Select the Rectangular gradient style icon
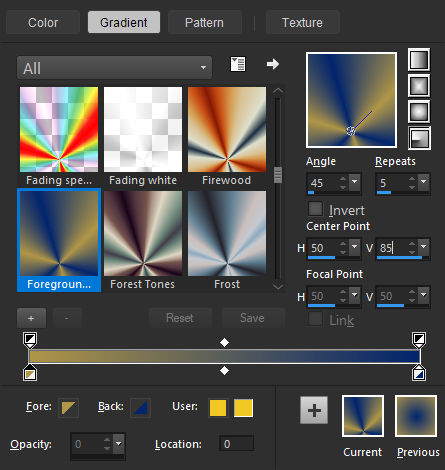The width and height of the screenshot is (445, 470). pyautogui.click(x=419, y=86)
